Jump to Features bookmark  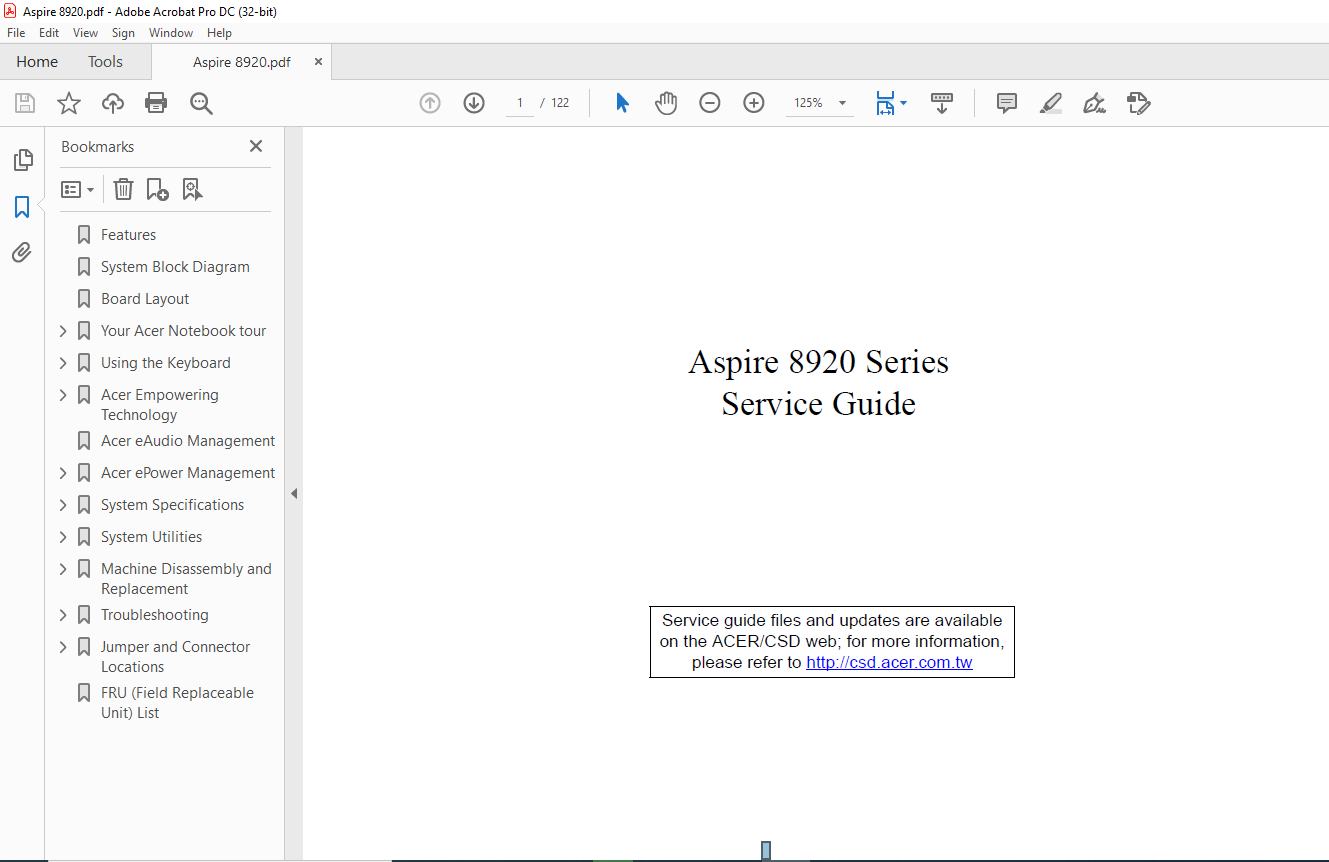[128, 235]
